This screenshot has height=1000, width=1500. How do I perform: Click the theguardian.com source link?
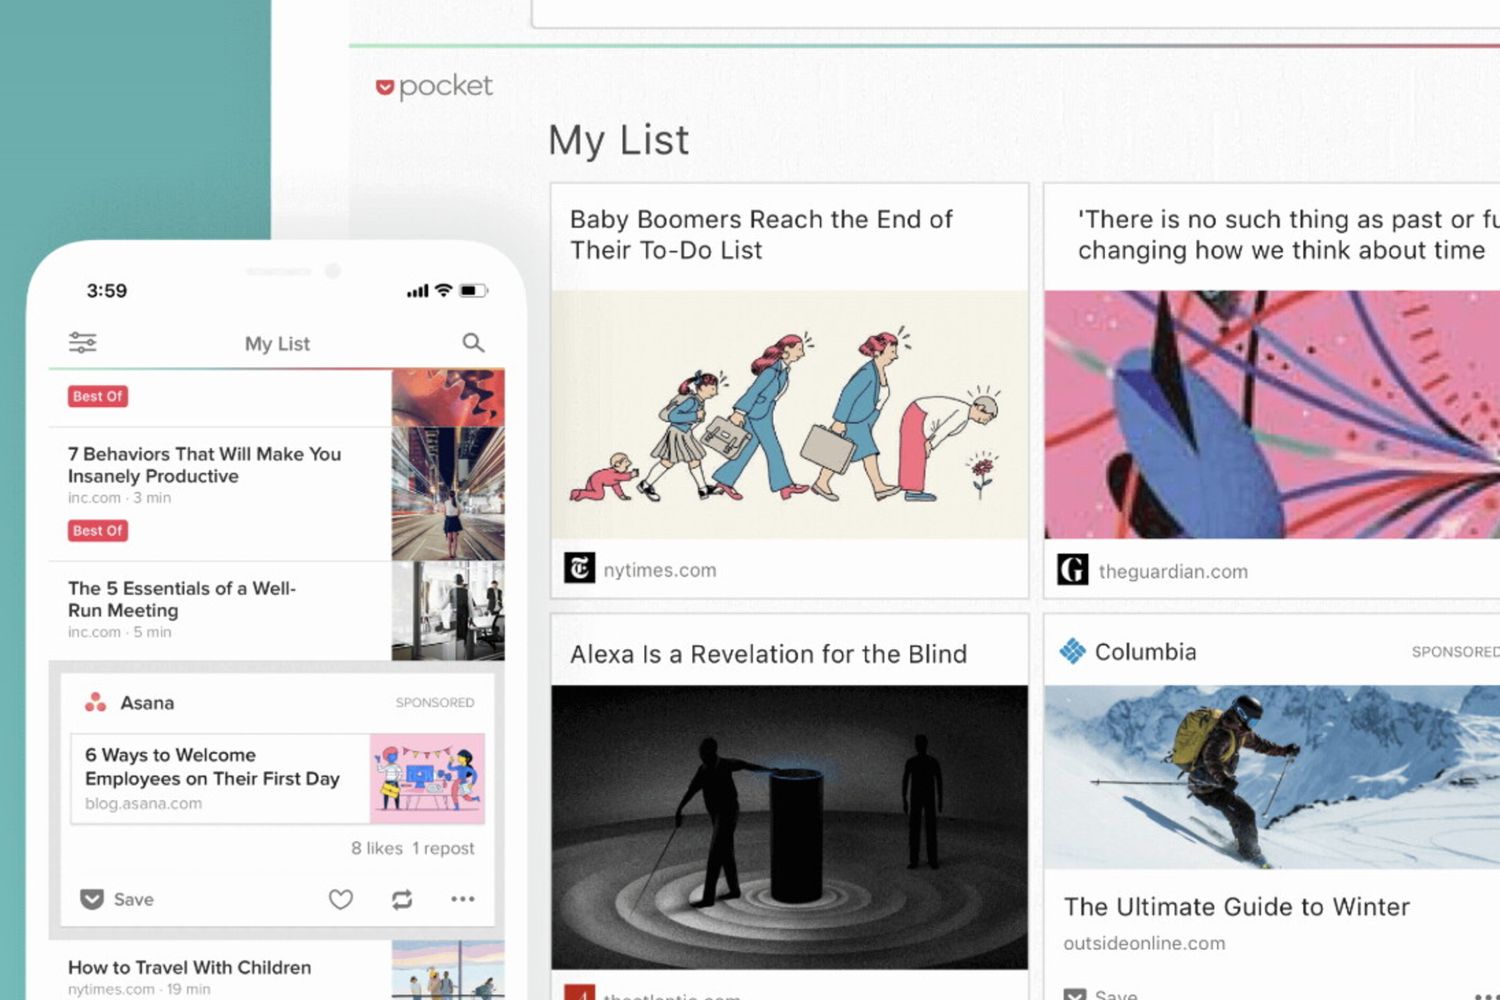(x=1172, y=572)
